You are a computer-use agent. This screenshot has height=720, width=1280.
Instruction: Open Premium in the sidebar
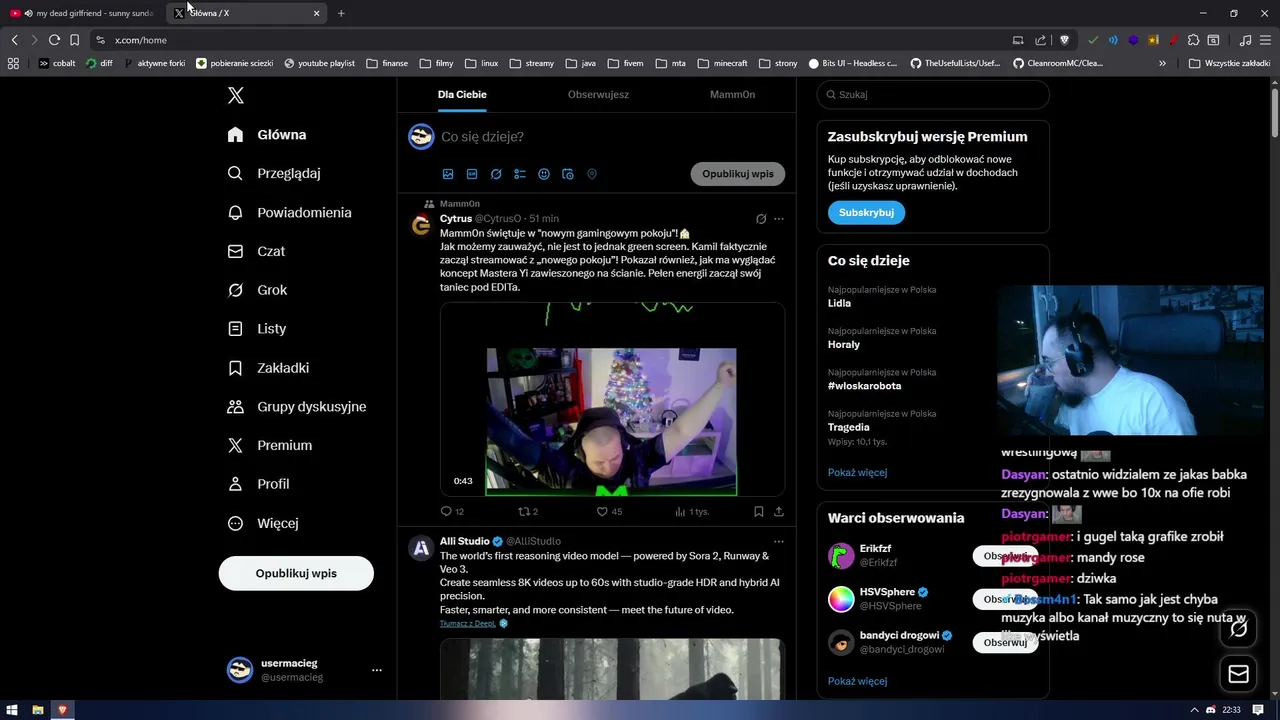click(x=270, y=446)
